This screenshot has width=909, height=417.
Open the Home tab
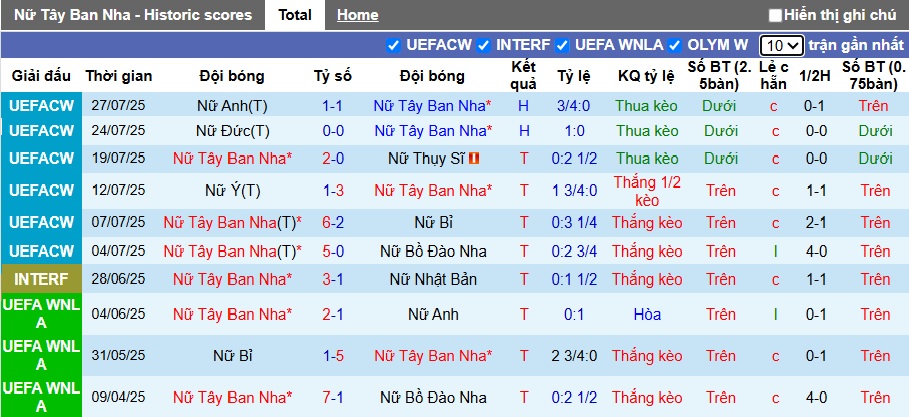point(357,15)
